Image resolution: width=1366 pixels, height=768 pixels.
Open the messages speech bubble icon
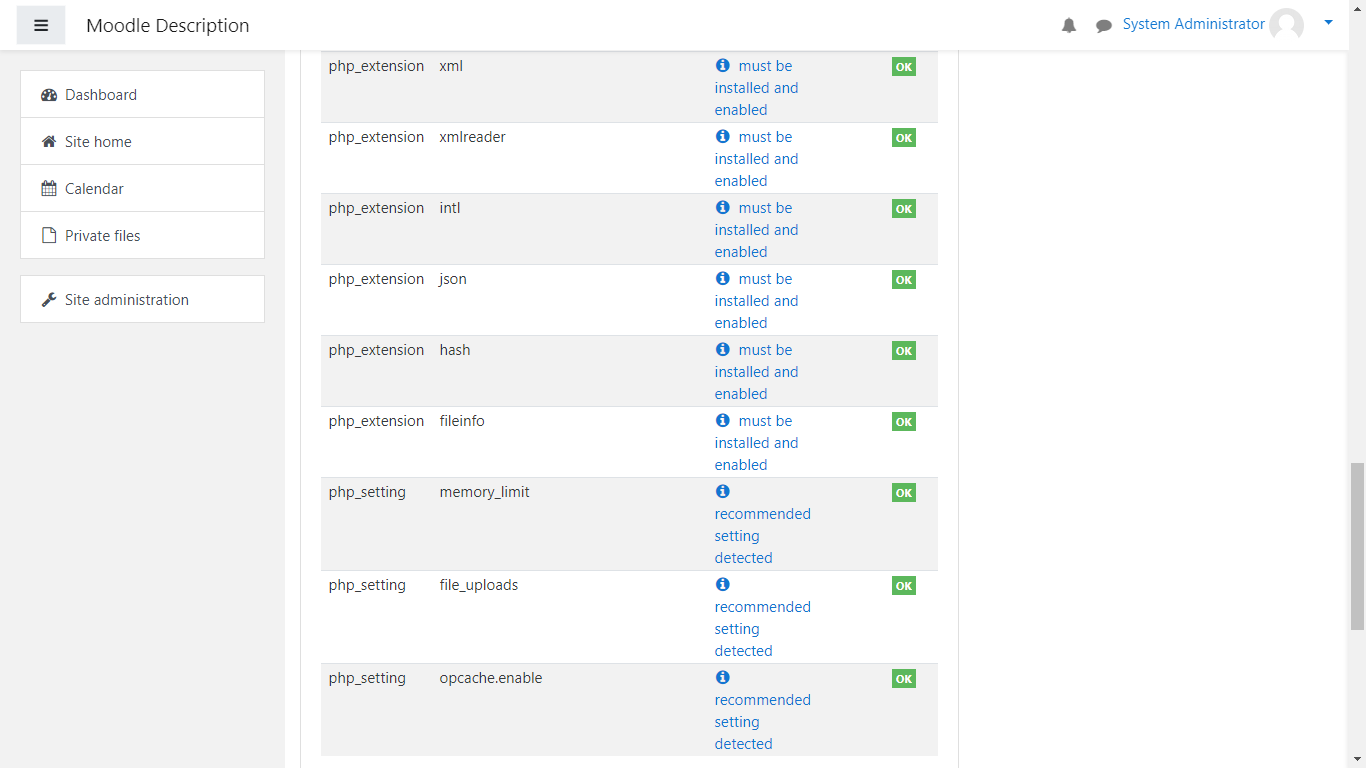click(x=1103, y=26)
